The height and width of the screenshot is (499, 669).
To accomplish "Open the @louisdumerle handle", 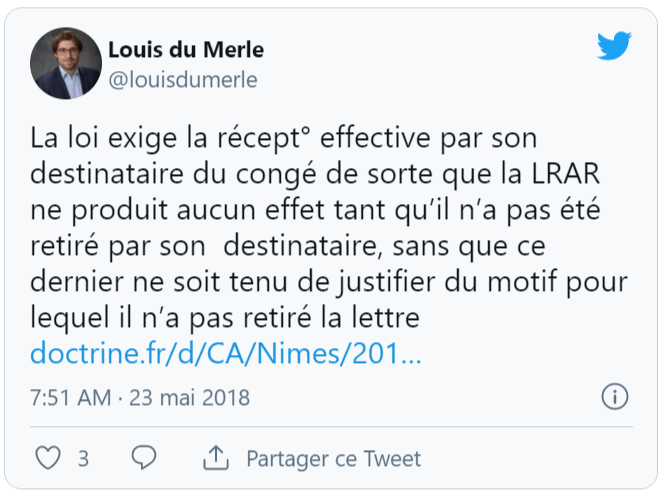I will coord(183,80).
